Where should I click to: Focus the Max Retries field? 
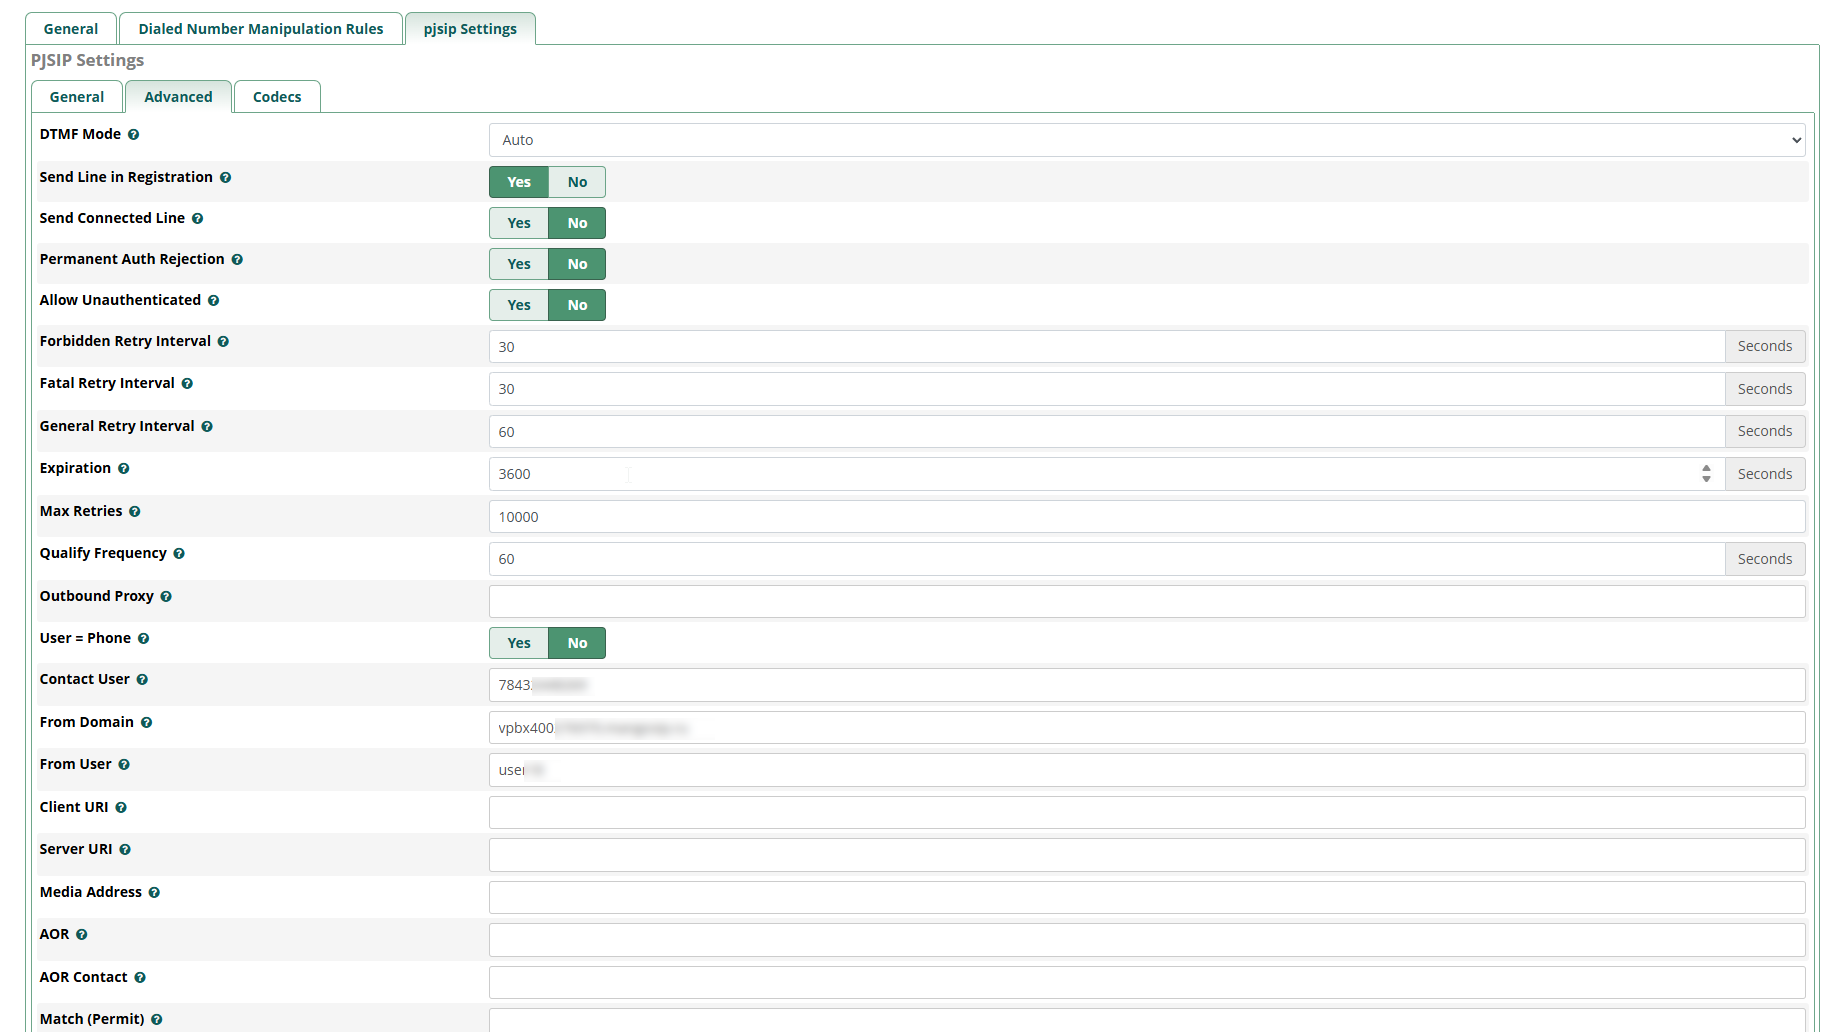1147,517
